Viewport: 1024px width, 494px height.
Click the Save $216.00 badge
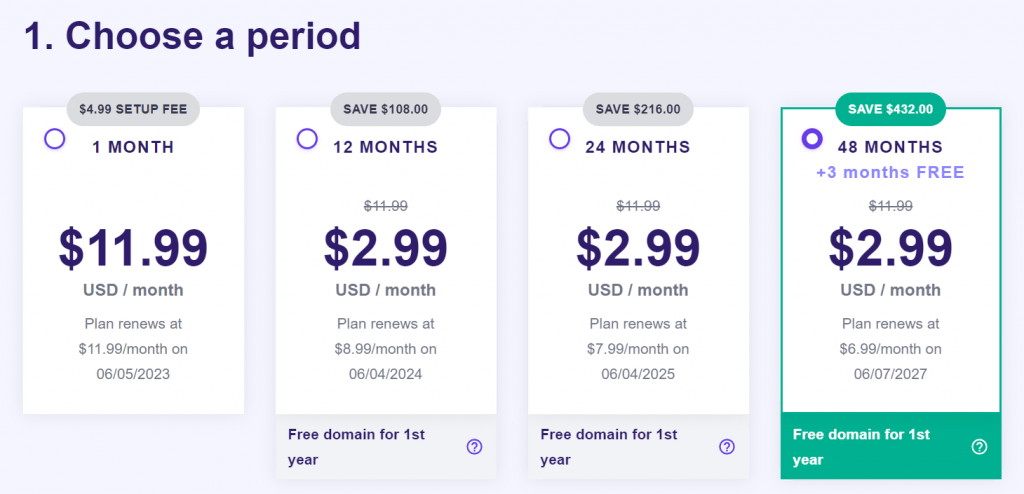pos(638,109)
